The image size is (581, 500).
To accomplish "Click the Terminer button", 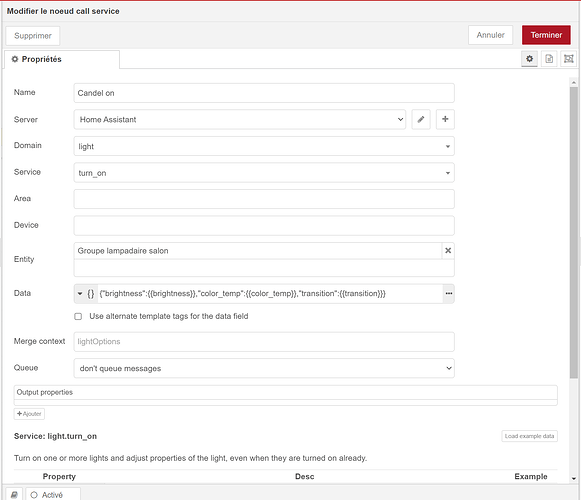I will coord(546,35).
